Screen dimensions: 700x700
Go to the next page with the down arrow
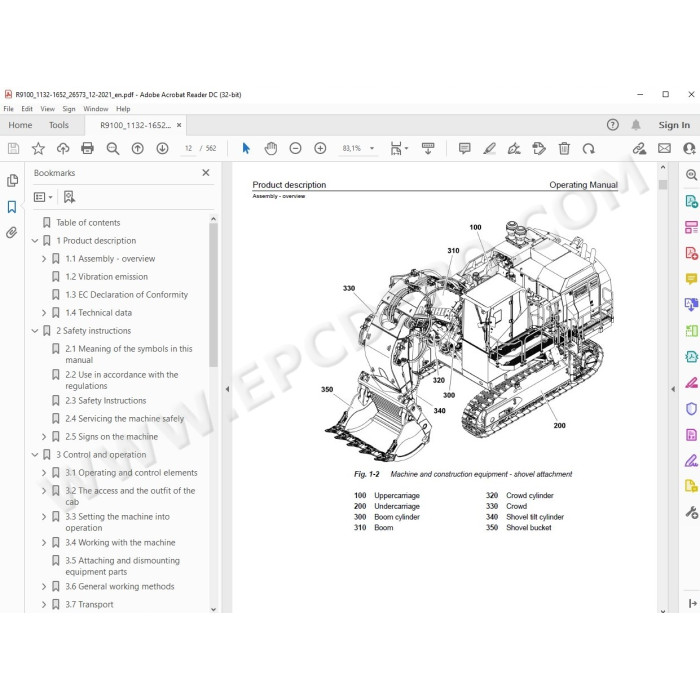click(162, 148)
